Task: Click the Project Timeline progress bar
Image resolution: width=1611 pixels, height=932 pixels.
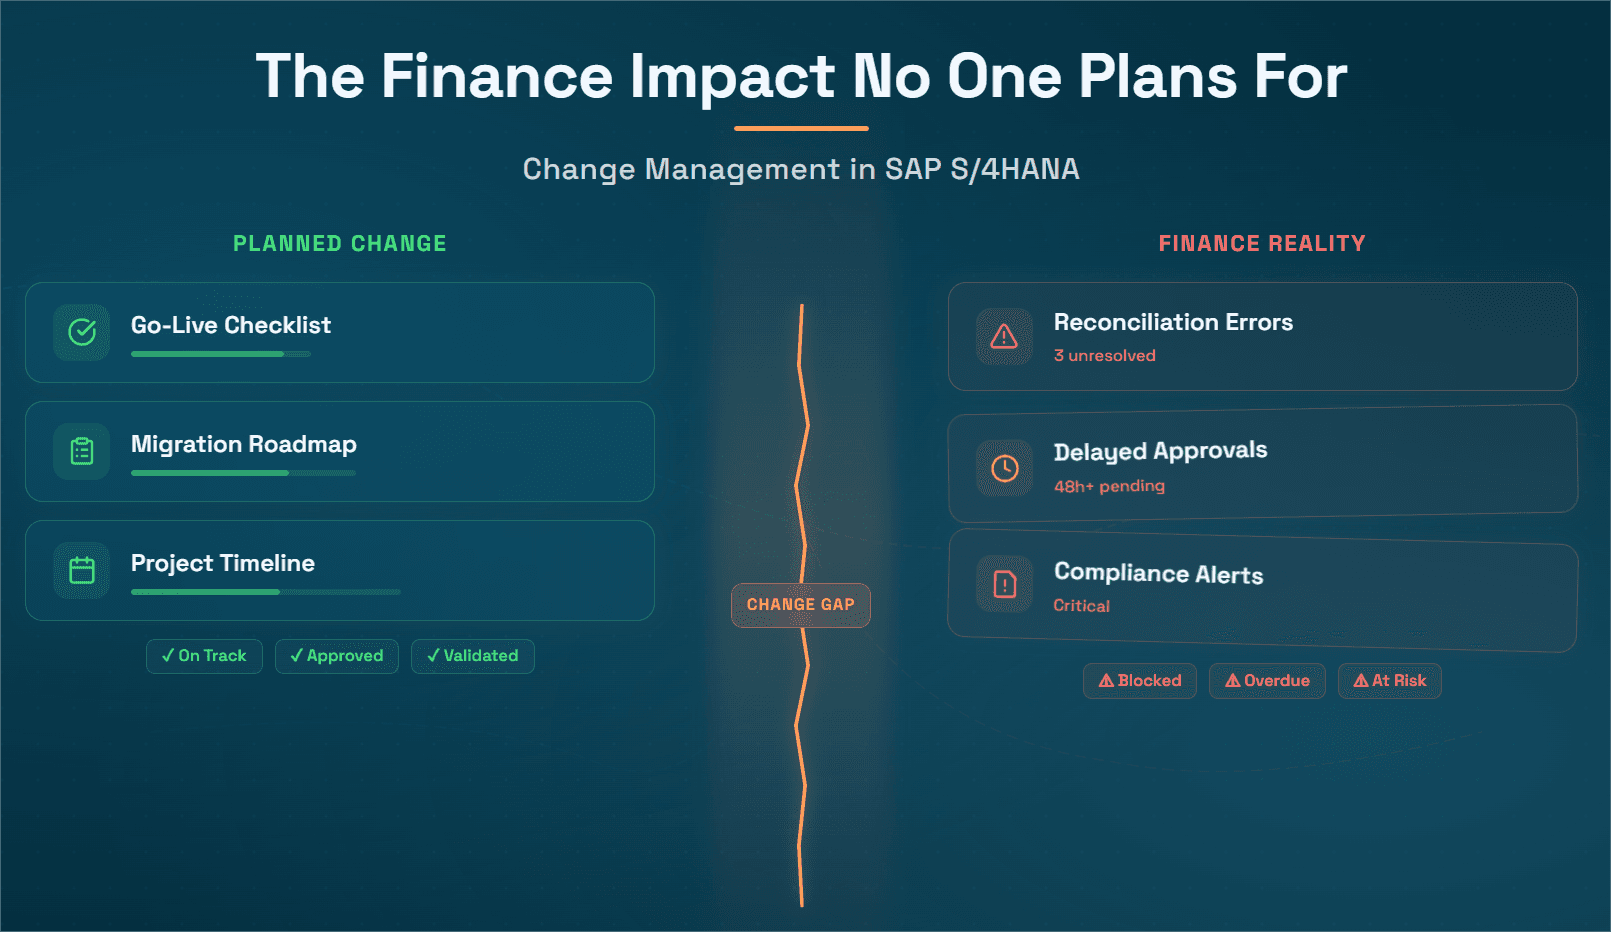Action: 265,592
